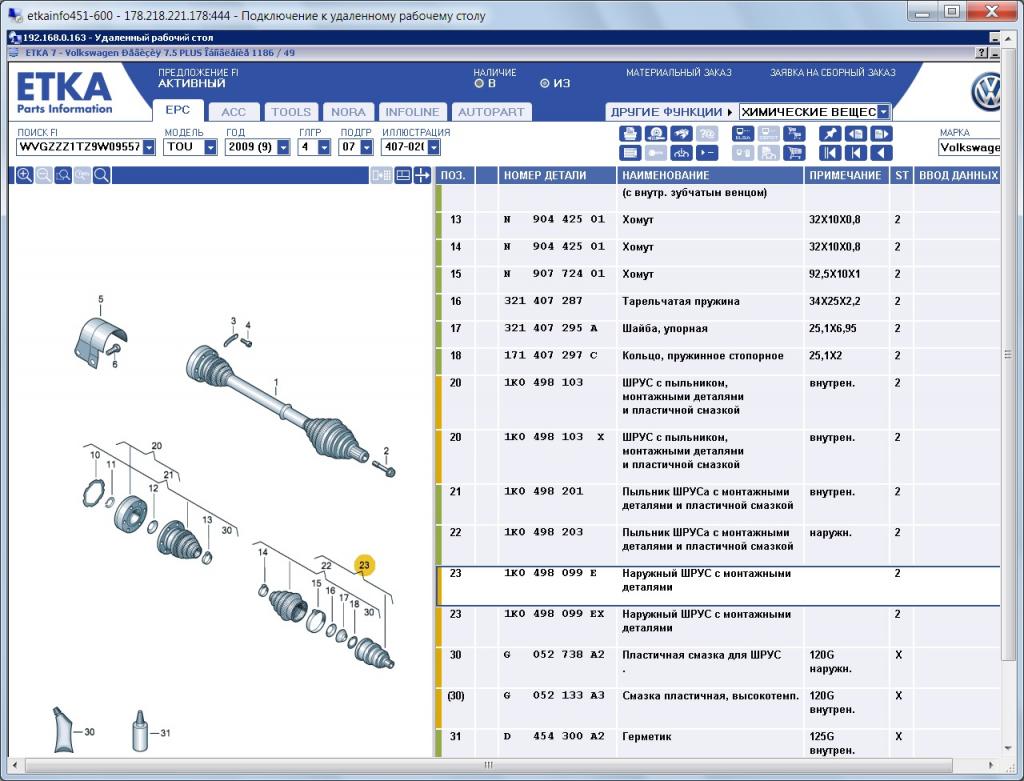Image resolution: width=1024 pixels, height=781 pixels.
Task: Switch to the EPC tab
Action: [178, 110]
